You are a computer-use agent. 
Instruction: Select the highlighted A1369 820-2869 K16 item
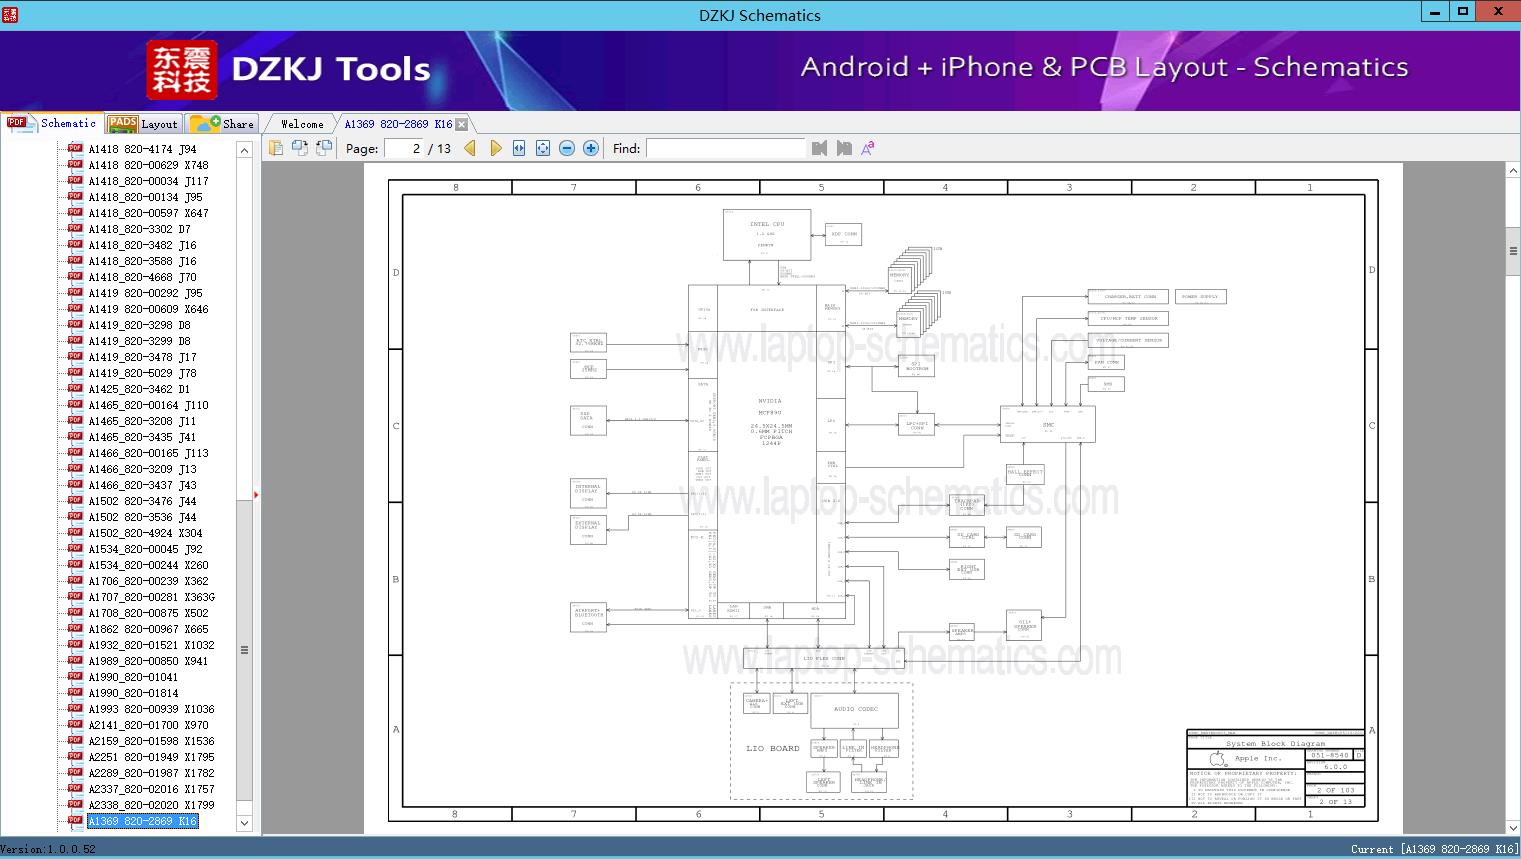[x=143, y=821]
